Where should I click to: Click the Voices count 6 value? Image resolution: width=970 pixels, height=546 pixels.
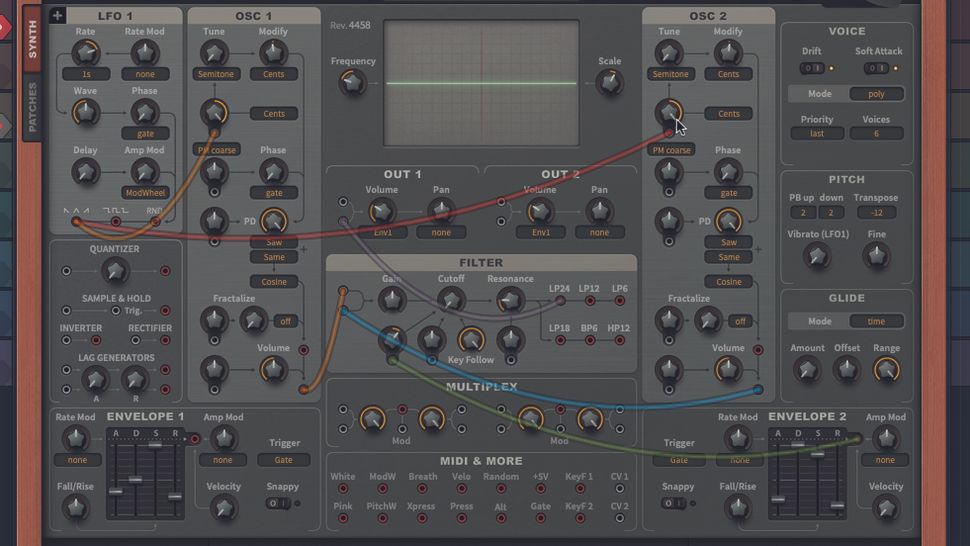pyautogui.click(x=876, y=134)
